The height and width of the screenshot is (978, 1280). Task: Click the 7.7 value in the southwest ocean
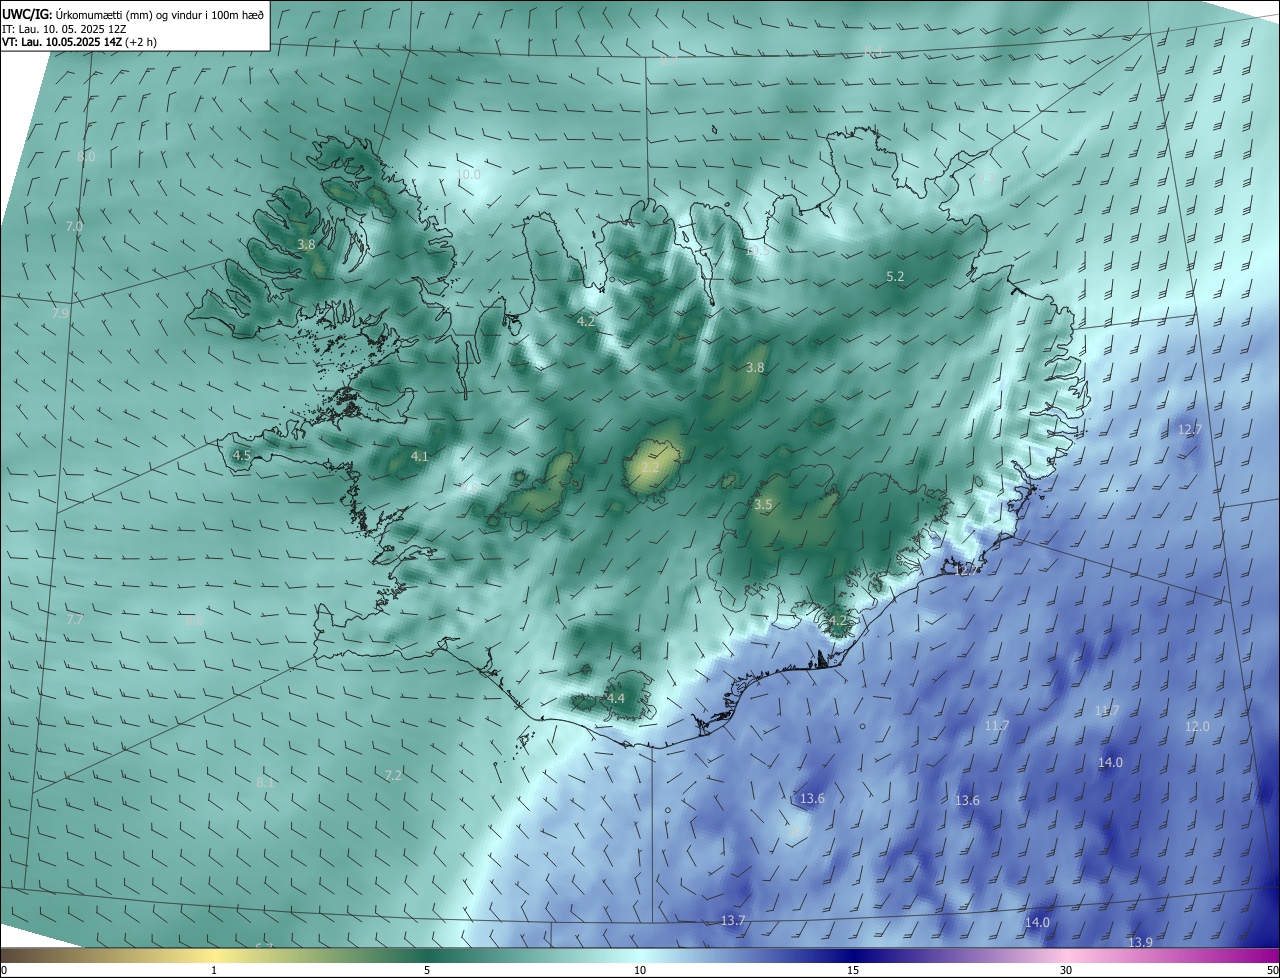(74, 620)
